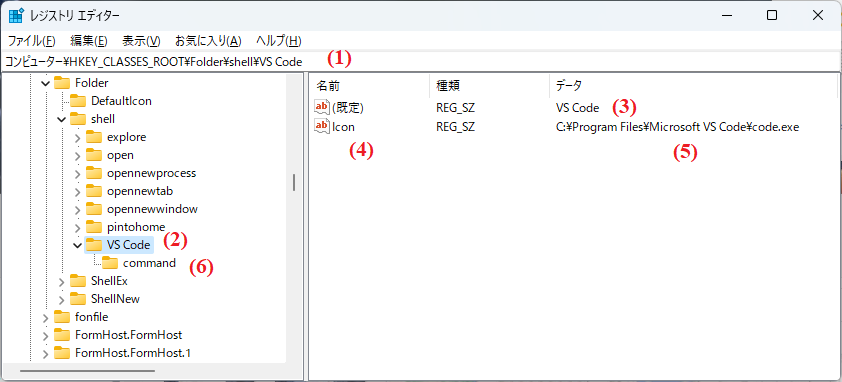Select the opennewwindow key label
Screen dimensions: 842x382
pos(153,209)
